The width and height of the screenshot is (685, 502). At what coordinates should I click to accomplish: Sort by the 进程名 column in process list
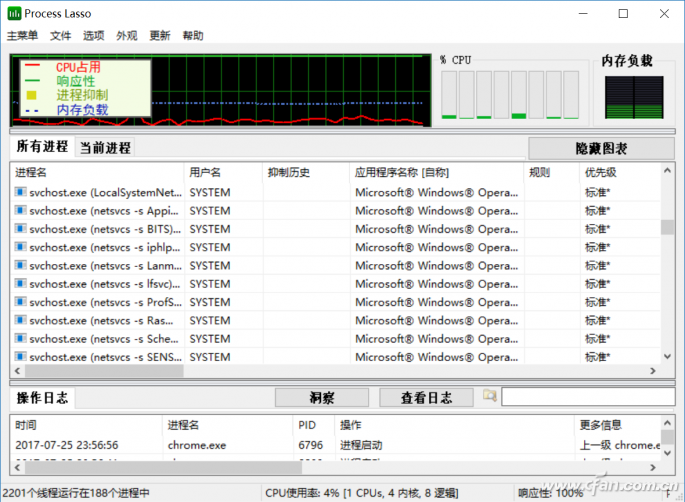(x=97, y=172)
